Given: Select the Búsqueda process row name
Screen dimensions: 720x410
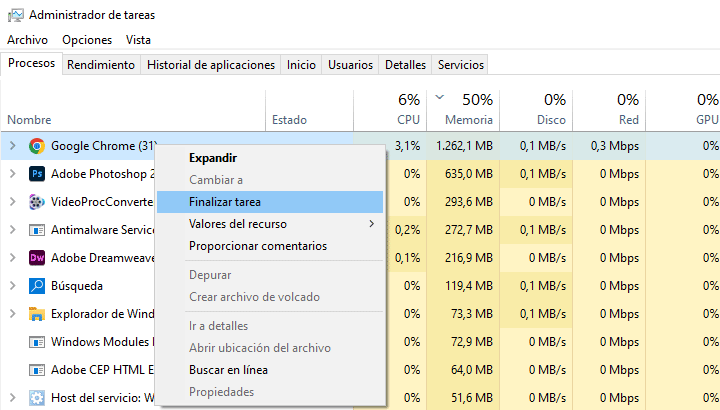Looking at the screenshot, I should [x=77, y=286].
